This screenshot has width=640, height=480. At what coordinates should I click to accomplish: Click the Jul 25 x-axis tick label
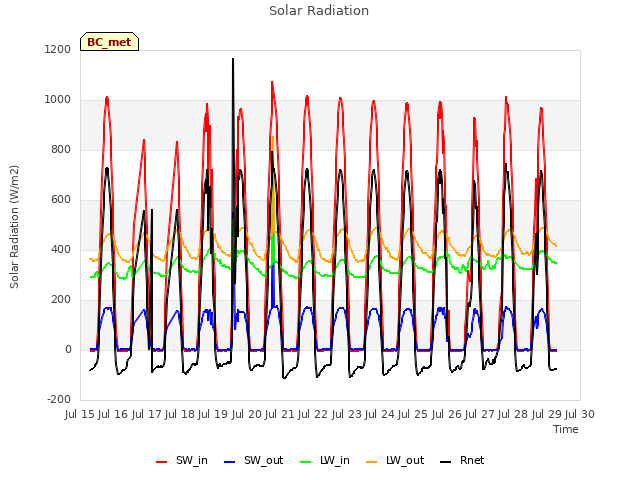[x=413, y=414]
